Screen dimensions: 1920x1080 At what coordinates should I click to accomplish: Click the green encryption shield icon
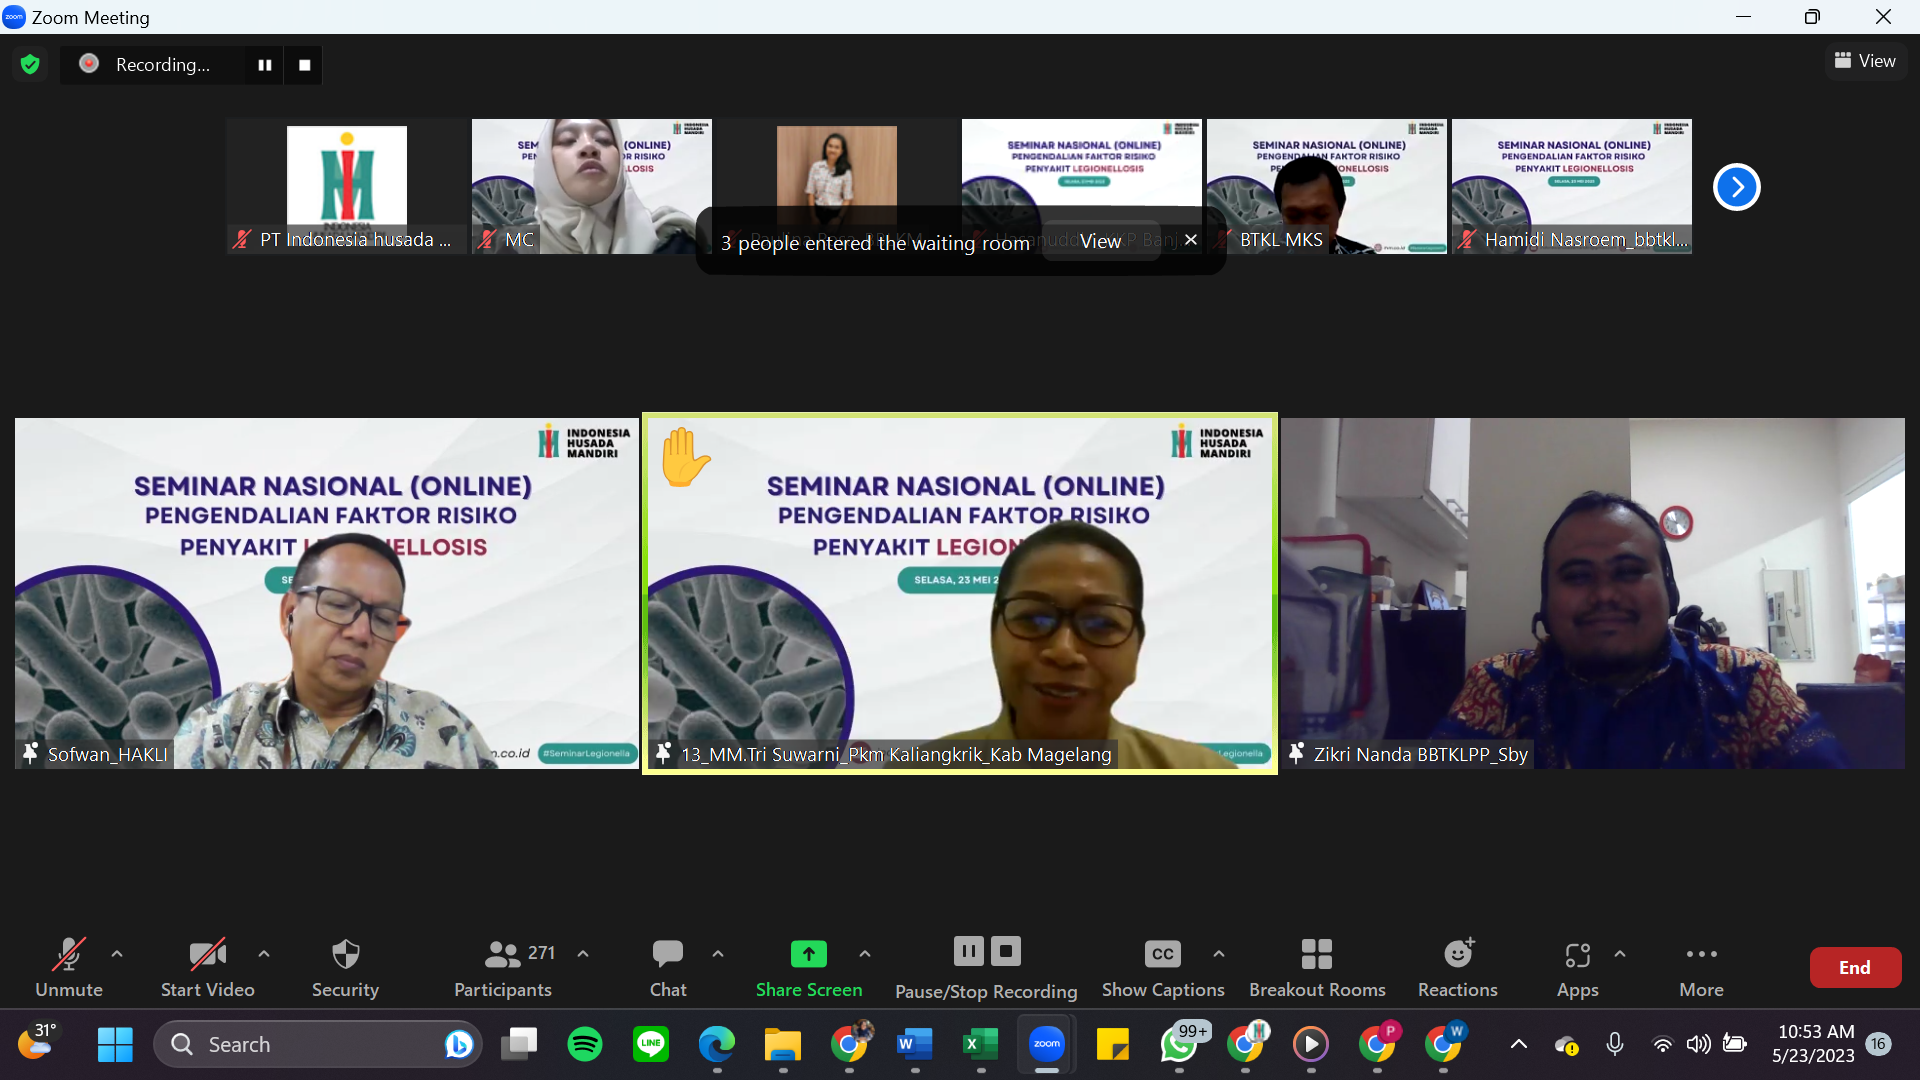click(x=30, y=65)
